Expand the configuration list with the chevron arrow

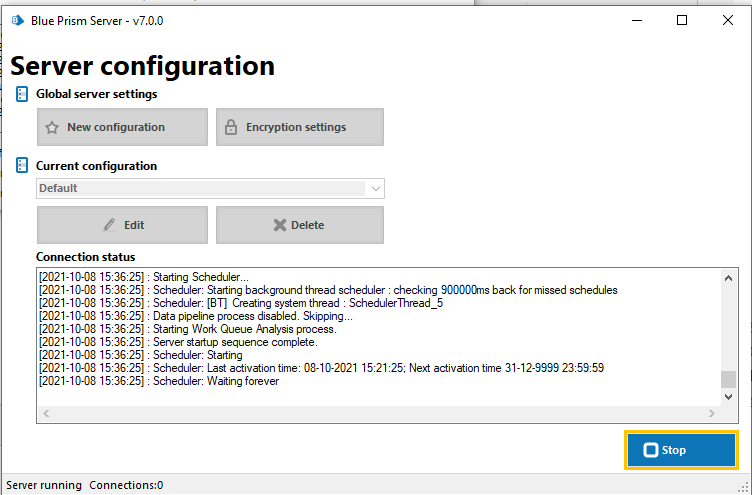(375, 188)
